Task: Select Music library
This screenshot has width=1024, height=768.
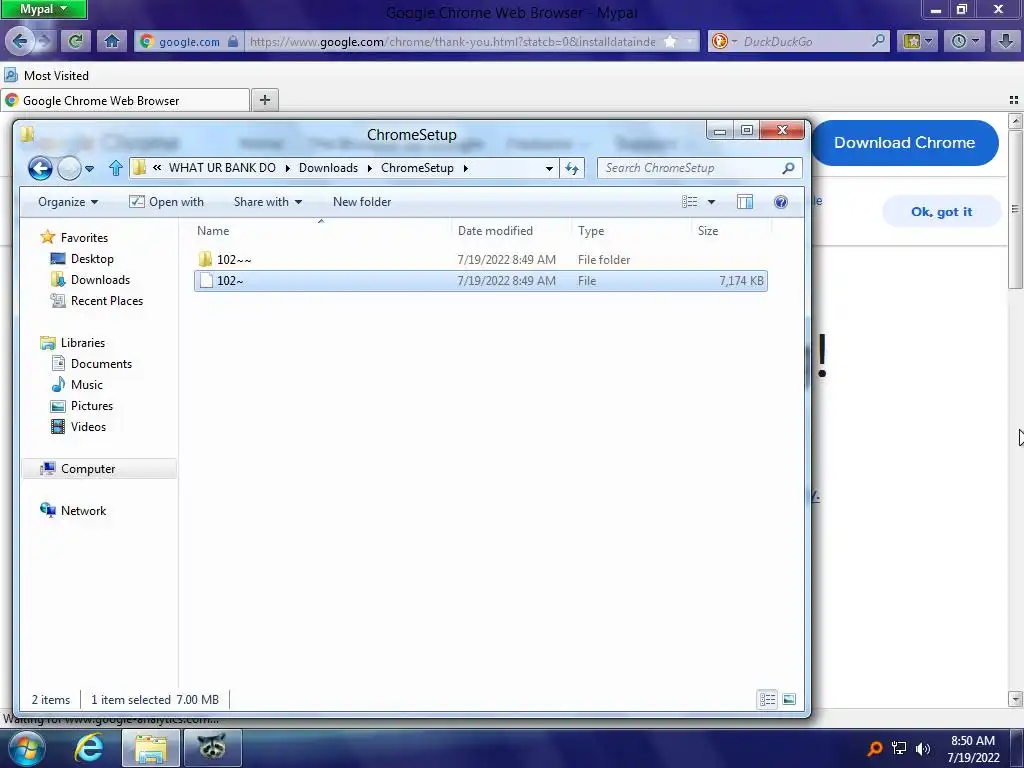Action: pos(86,385)
